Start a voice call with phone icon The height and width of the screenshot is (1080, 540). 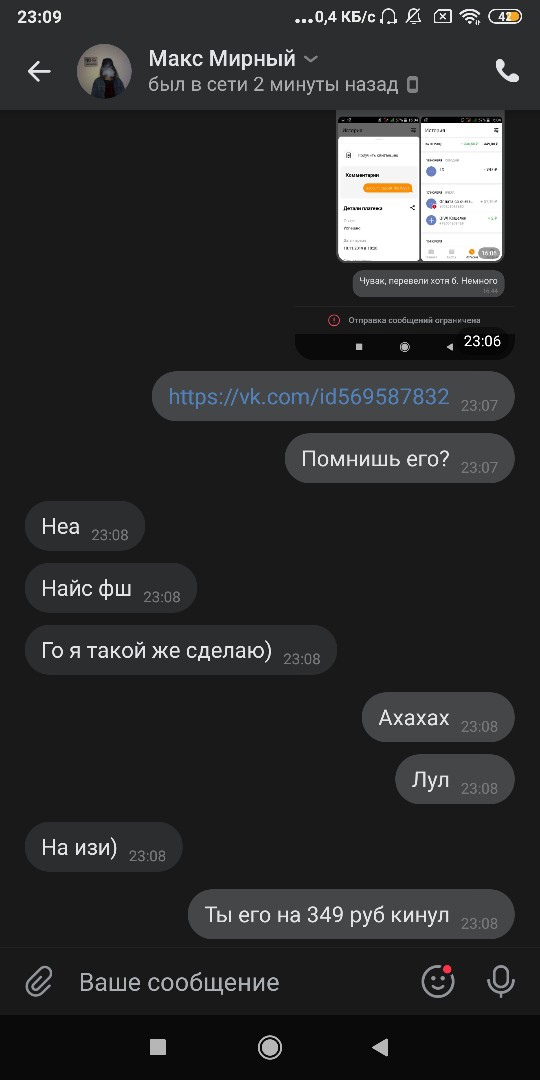click(507, 71)
